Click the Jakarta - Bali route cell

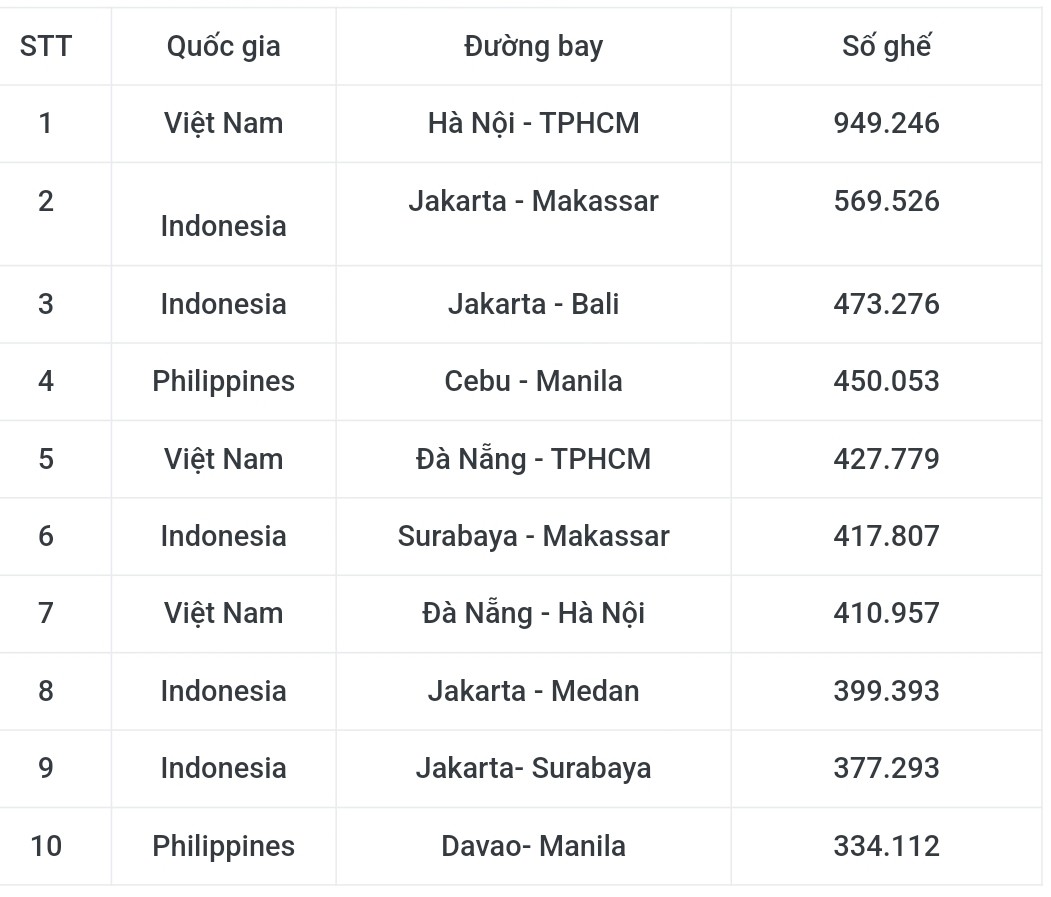pyautogui.click(x=534, y=304)
